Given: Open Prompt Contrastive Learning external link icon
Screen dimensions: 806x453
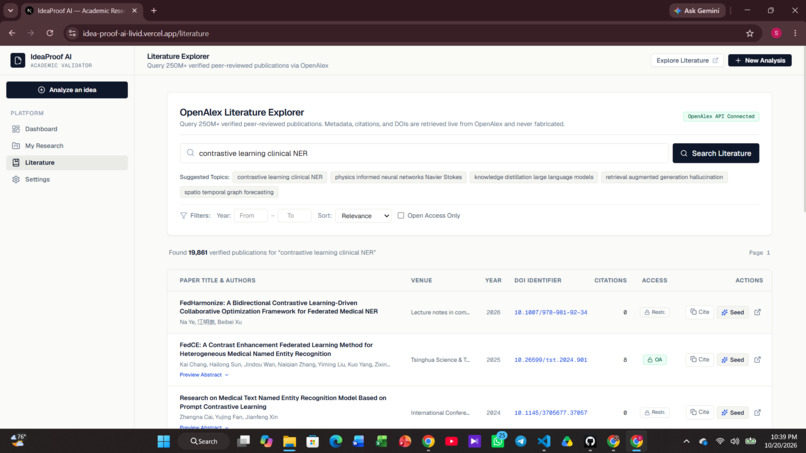Looking at the screenshot, I should coord(757,412).
